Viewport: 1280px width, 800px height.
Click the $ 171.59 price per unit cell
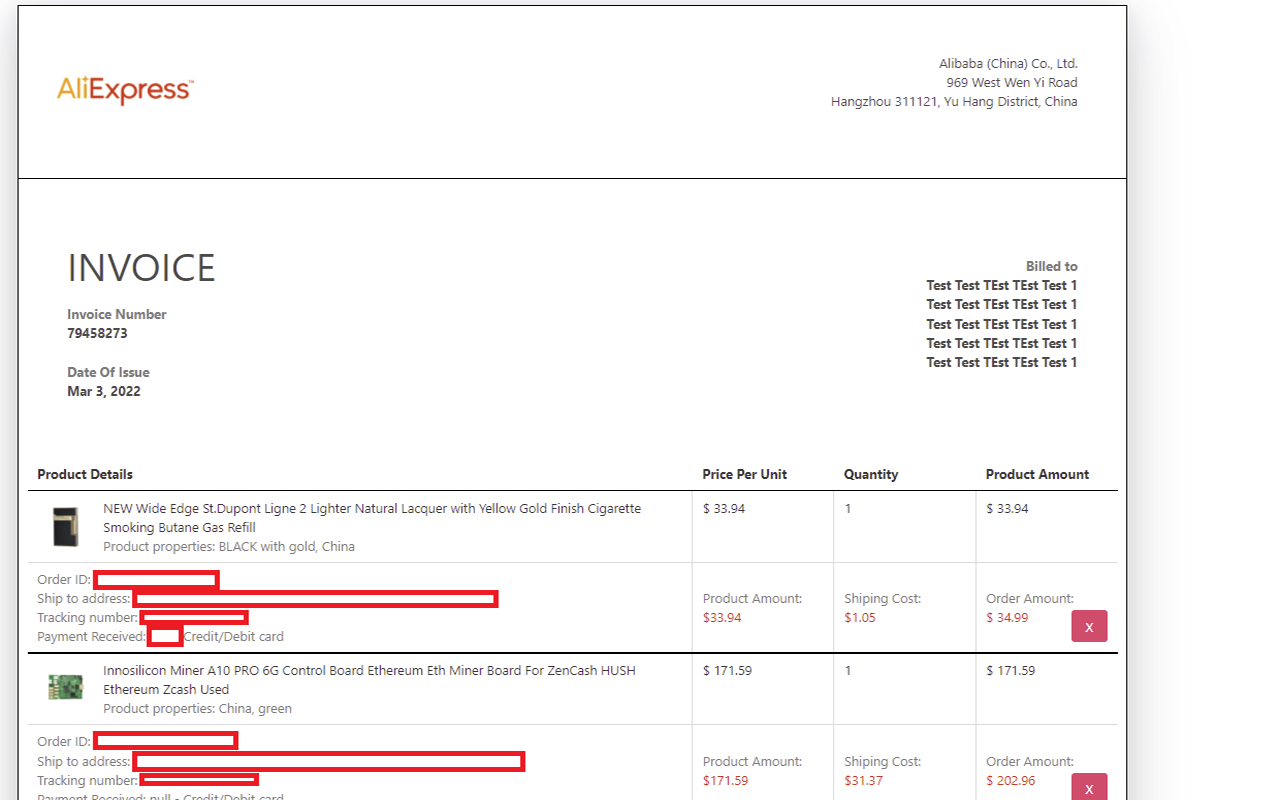tap(727, 670)
